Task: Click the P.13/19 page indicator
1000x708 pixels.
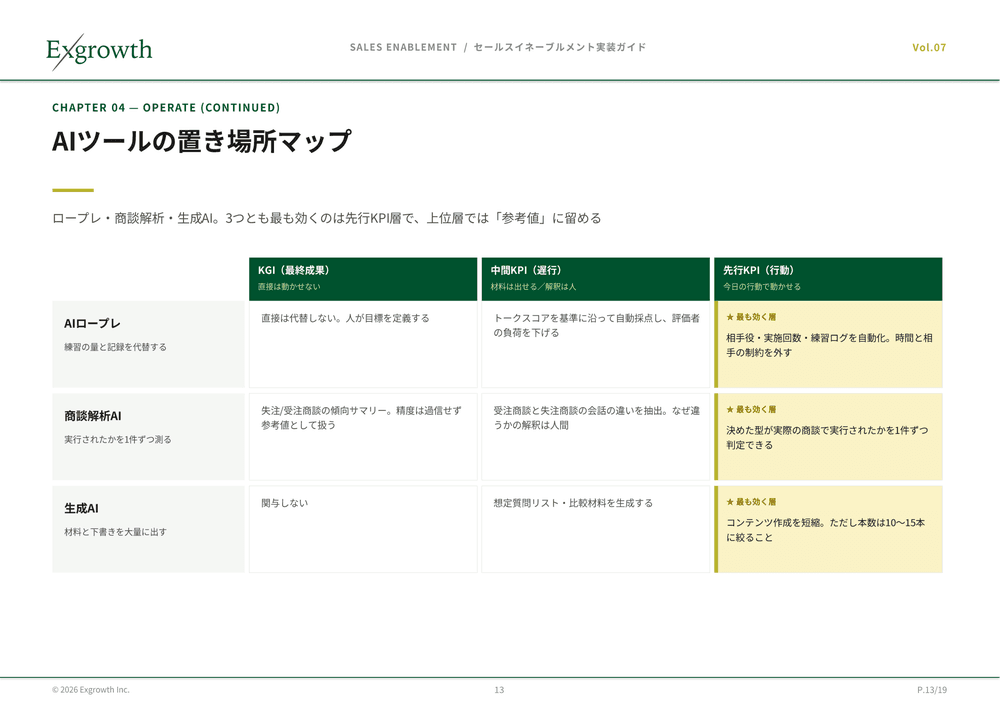Action: point(932,690)
